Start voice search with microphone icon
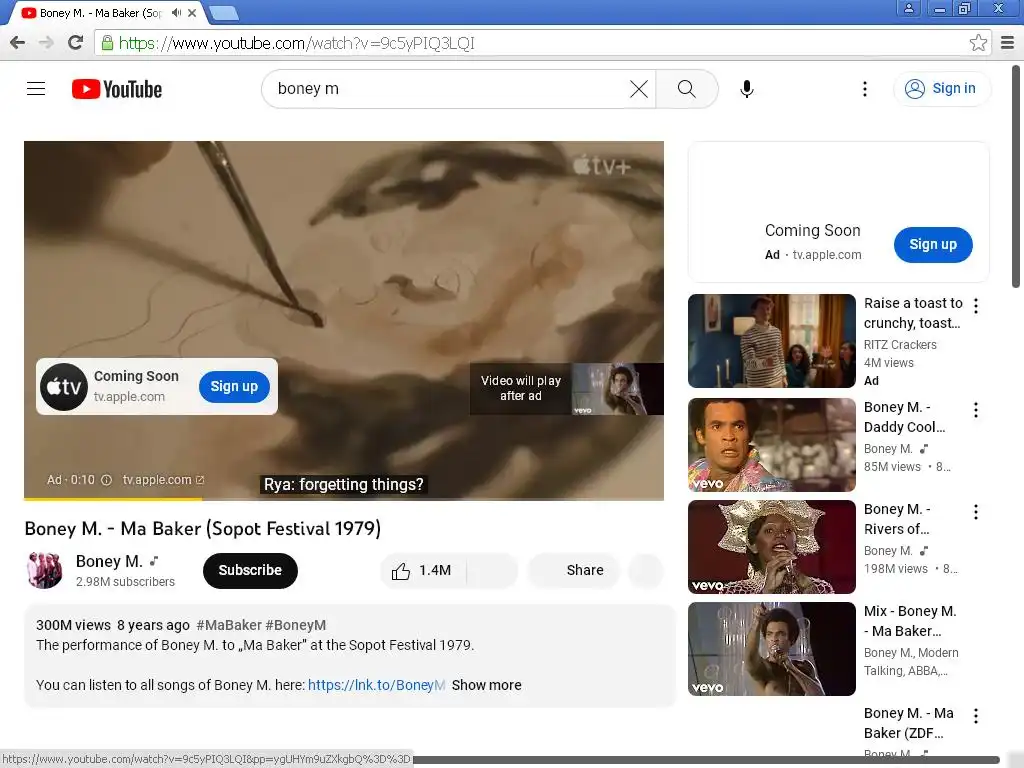The width and height of the screenshot is (1024, 768). [746, 89]
